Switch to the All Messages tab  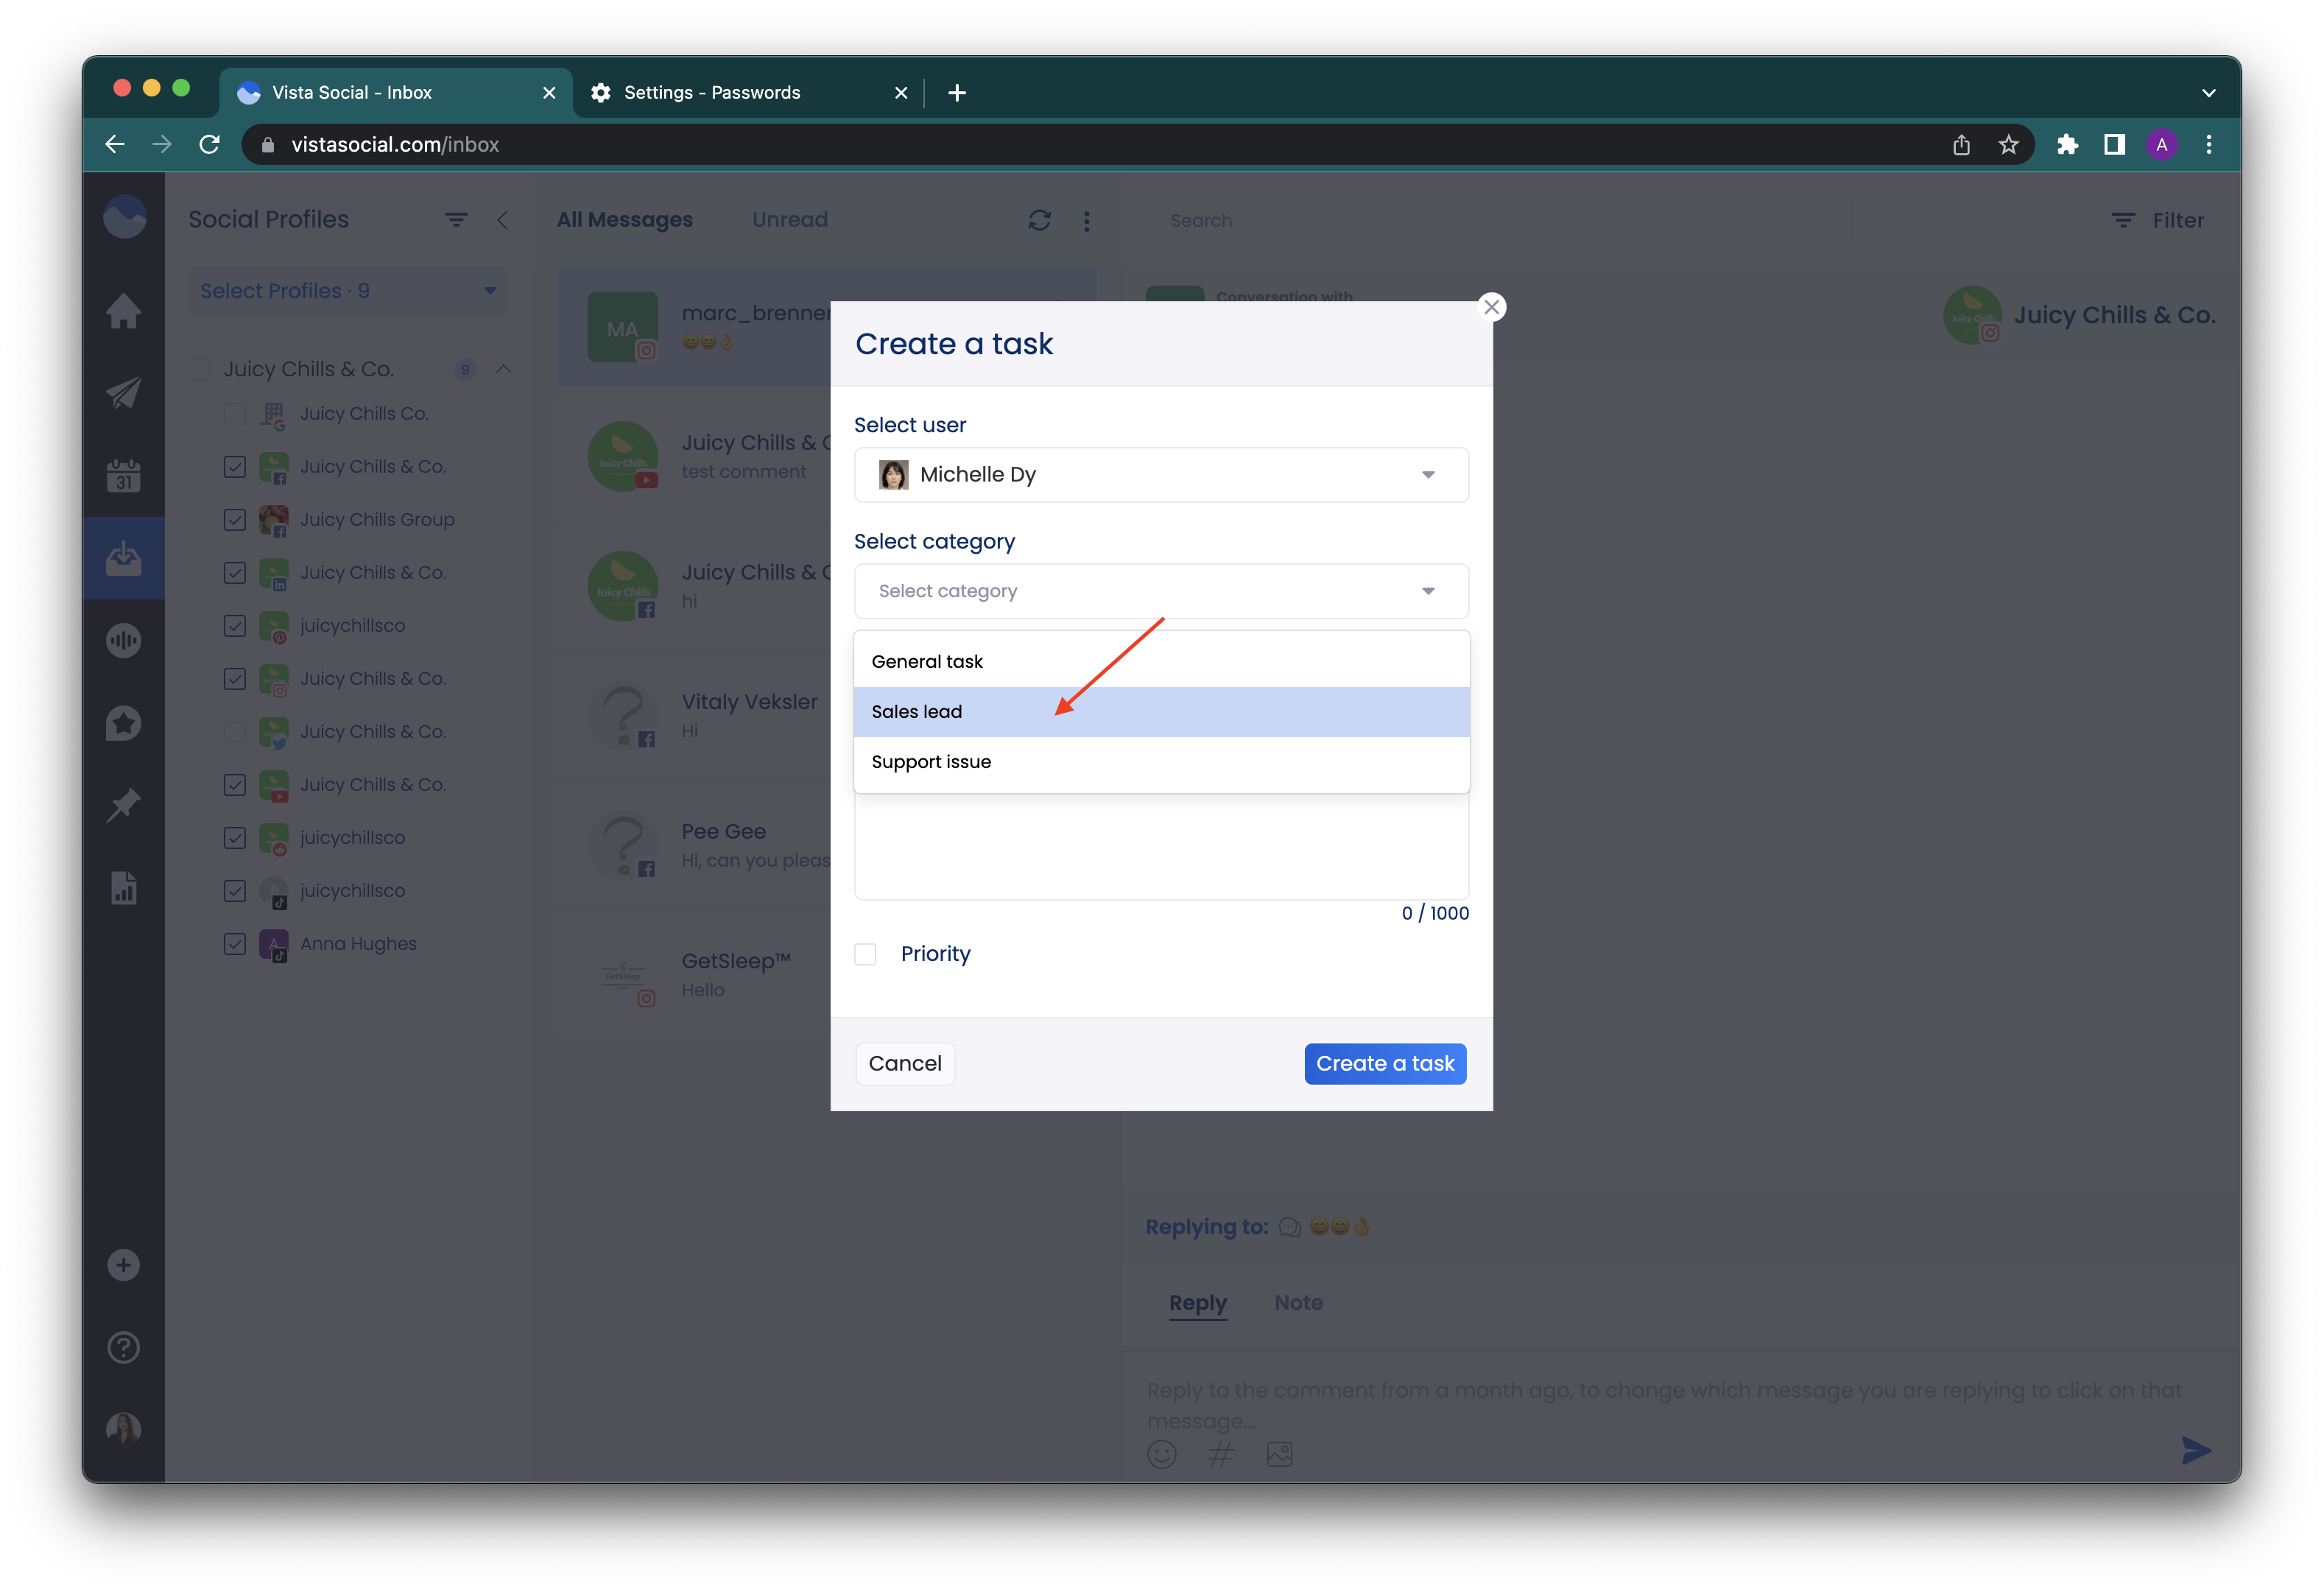pos(624,220)
